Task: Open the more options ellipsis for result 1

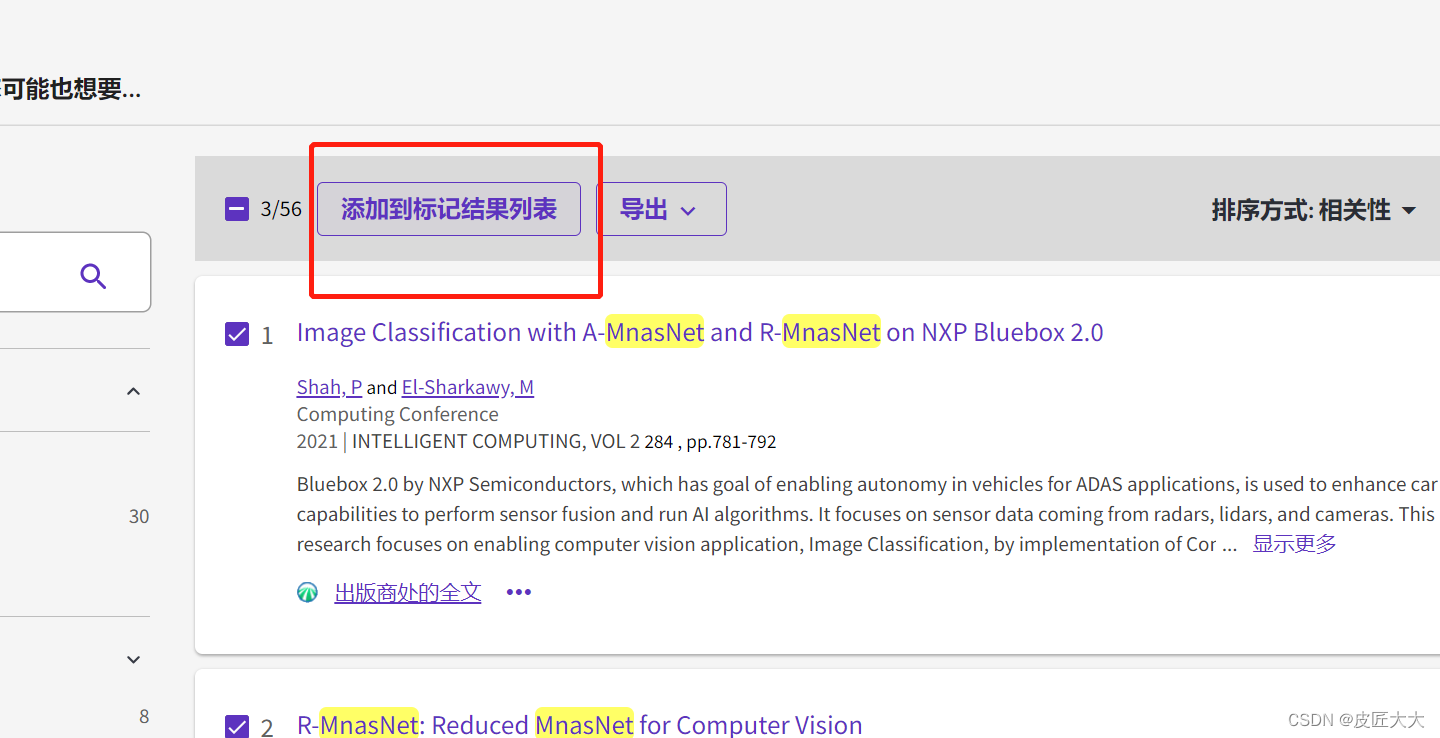Action: pyautogui.click(x=518, y=591)
